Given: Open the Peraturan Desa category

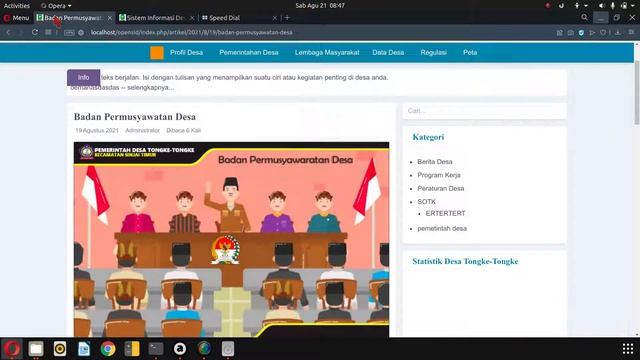Looking at the screenshot, I should point(440,189).
